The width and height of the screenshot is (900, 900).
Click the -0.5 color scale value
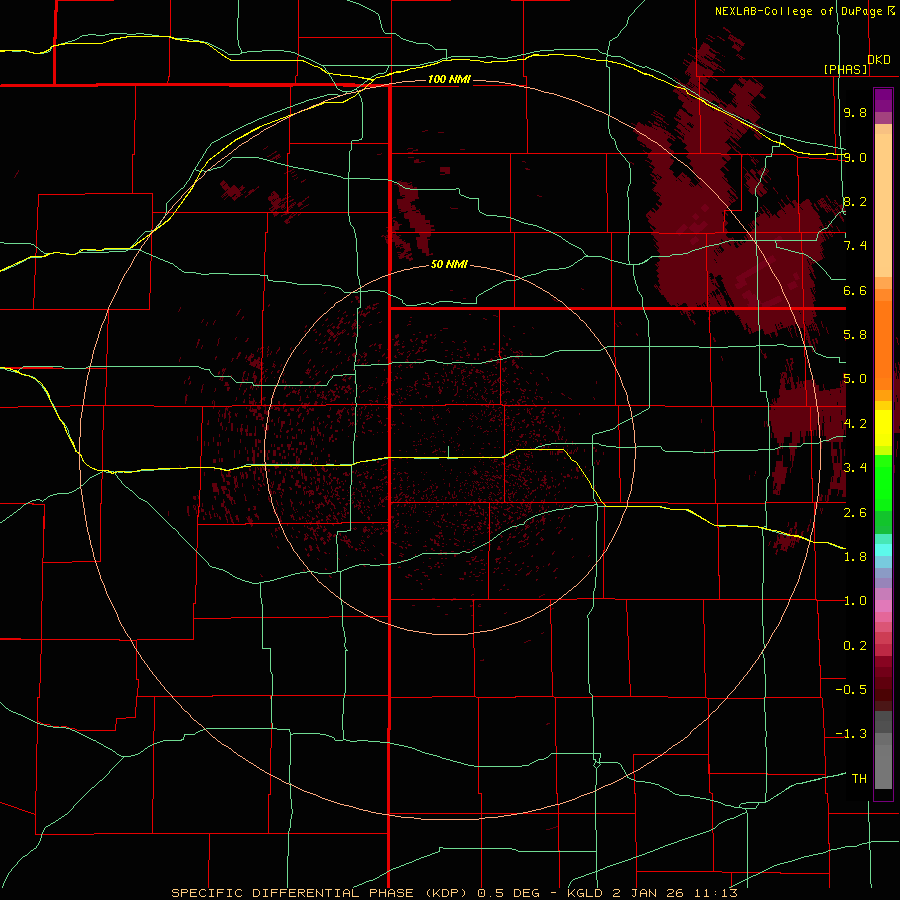(851, 690)
